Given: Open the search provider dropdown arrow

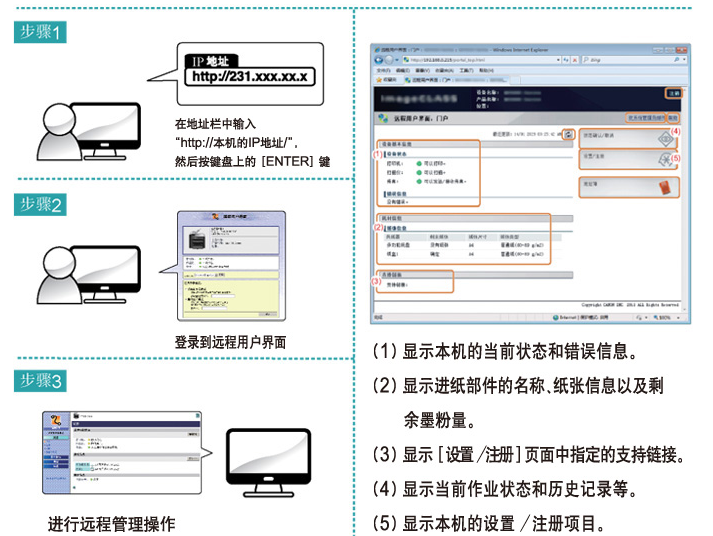Looking at the screenshot, I should [x=684, y=60].
